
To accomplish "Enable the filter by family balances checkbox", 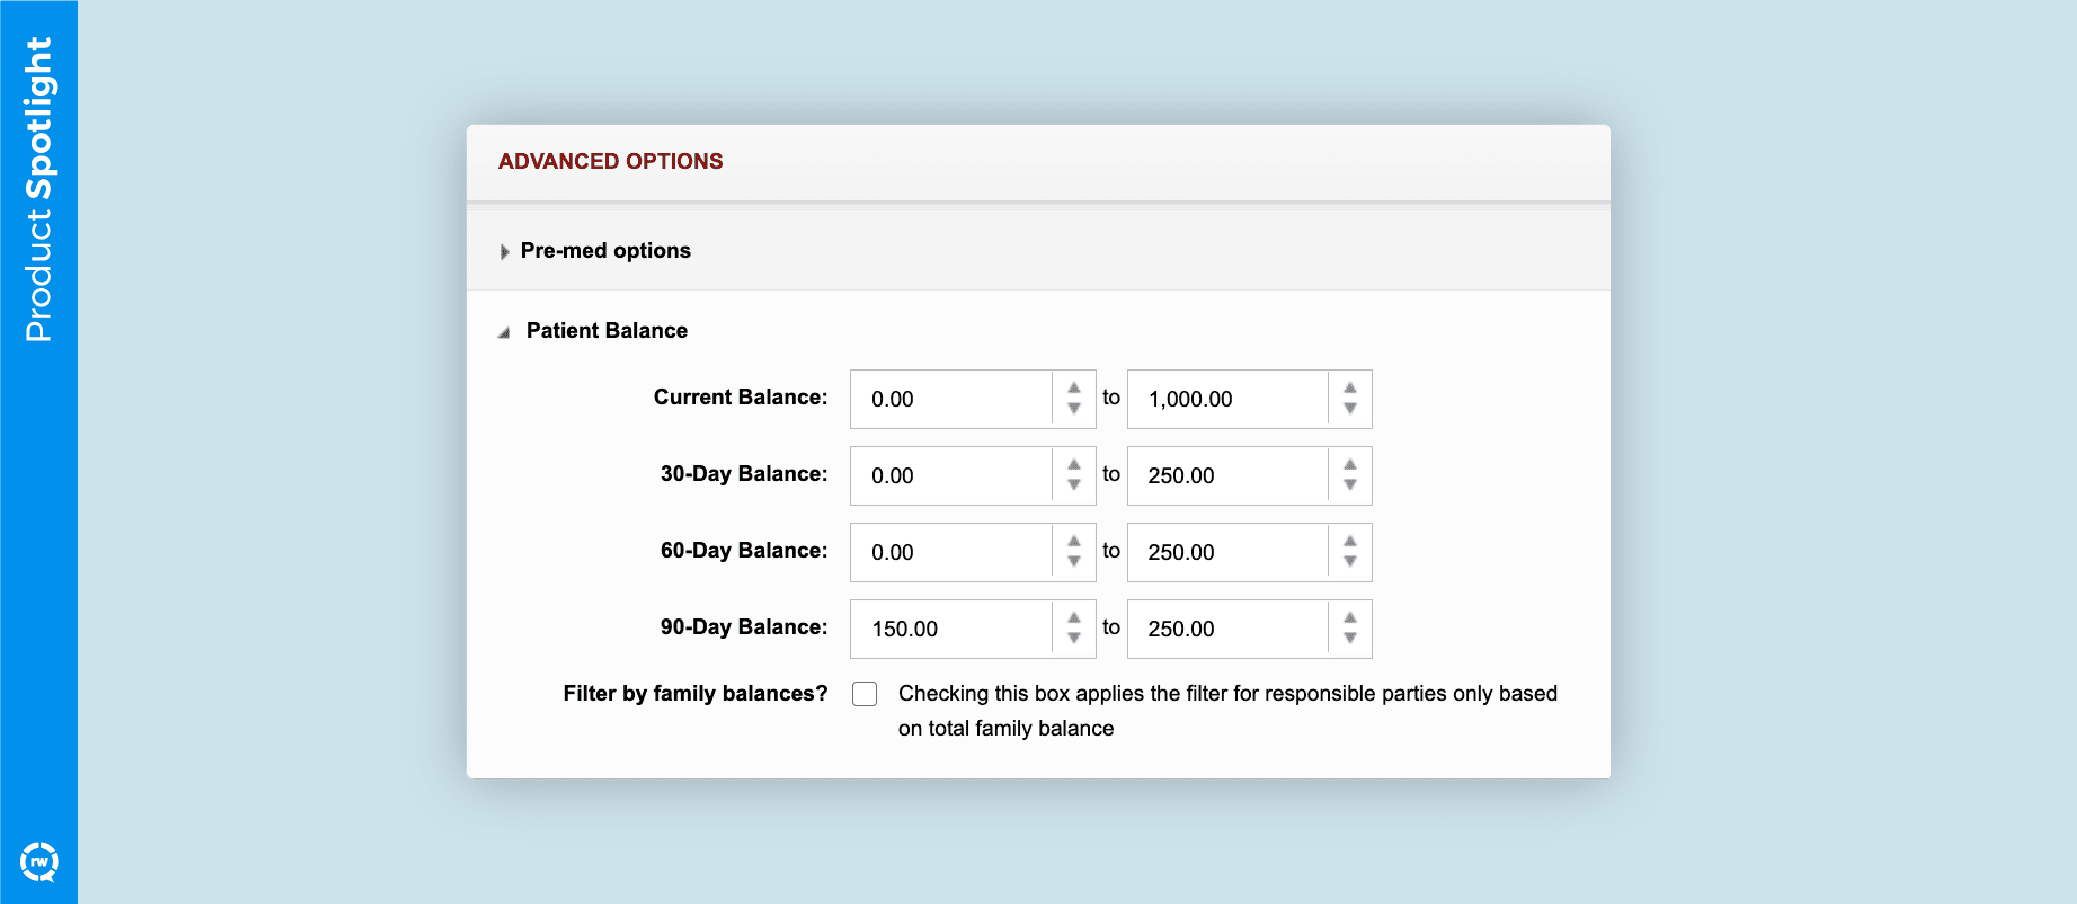I will (x=863, y=693).
